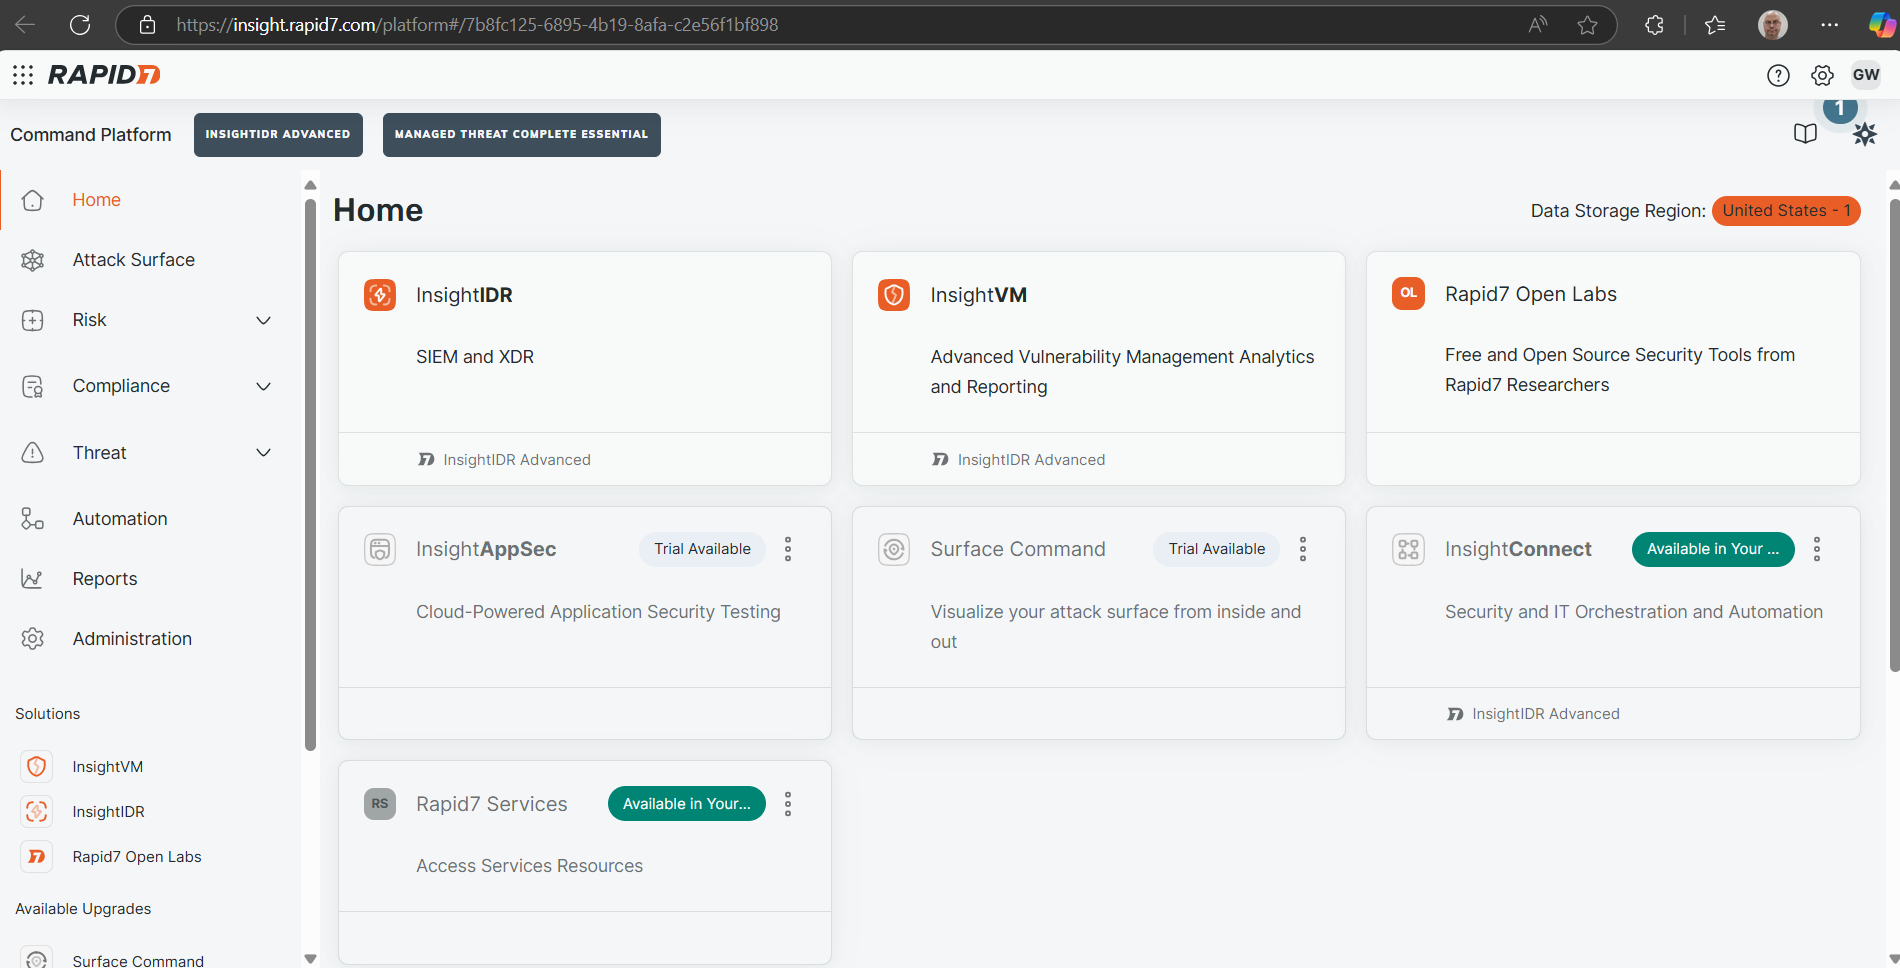This screenshot has width=1900, height=968.
Task: Open browser extensions puzzle icon
Action: [x=1654, y=25]
